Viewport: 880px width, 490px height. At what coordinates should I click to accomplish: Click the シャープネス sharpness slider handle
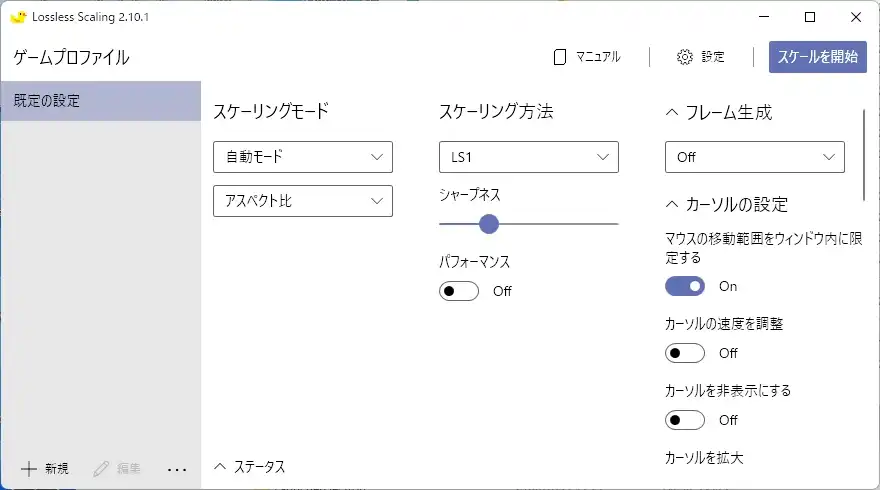pyautogui.click(x=489, y=224)
